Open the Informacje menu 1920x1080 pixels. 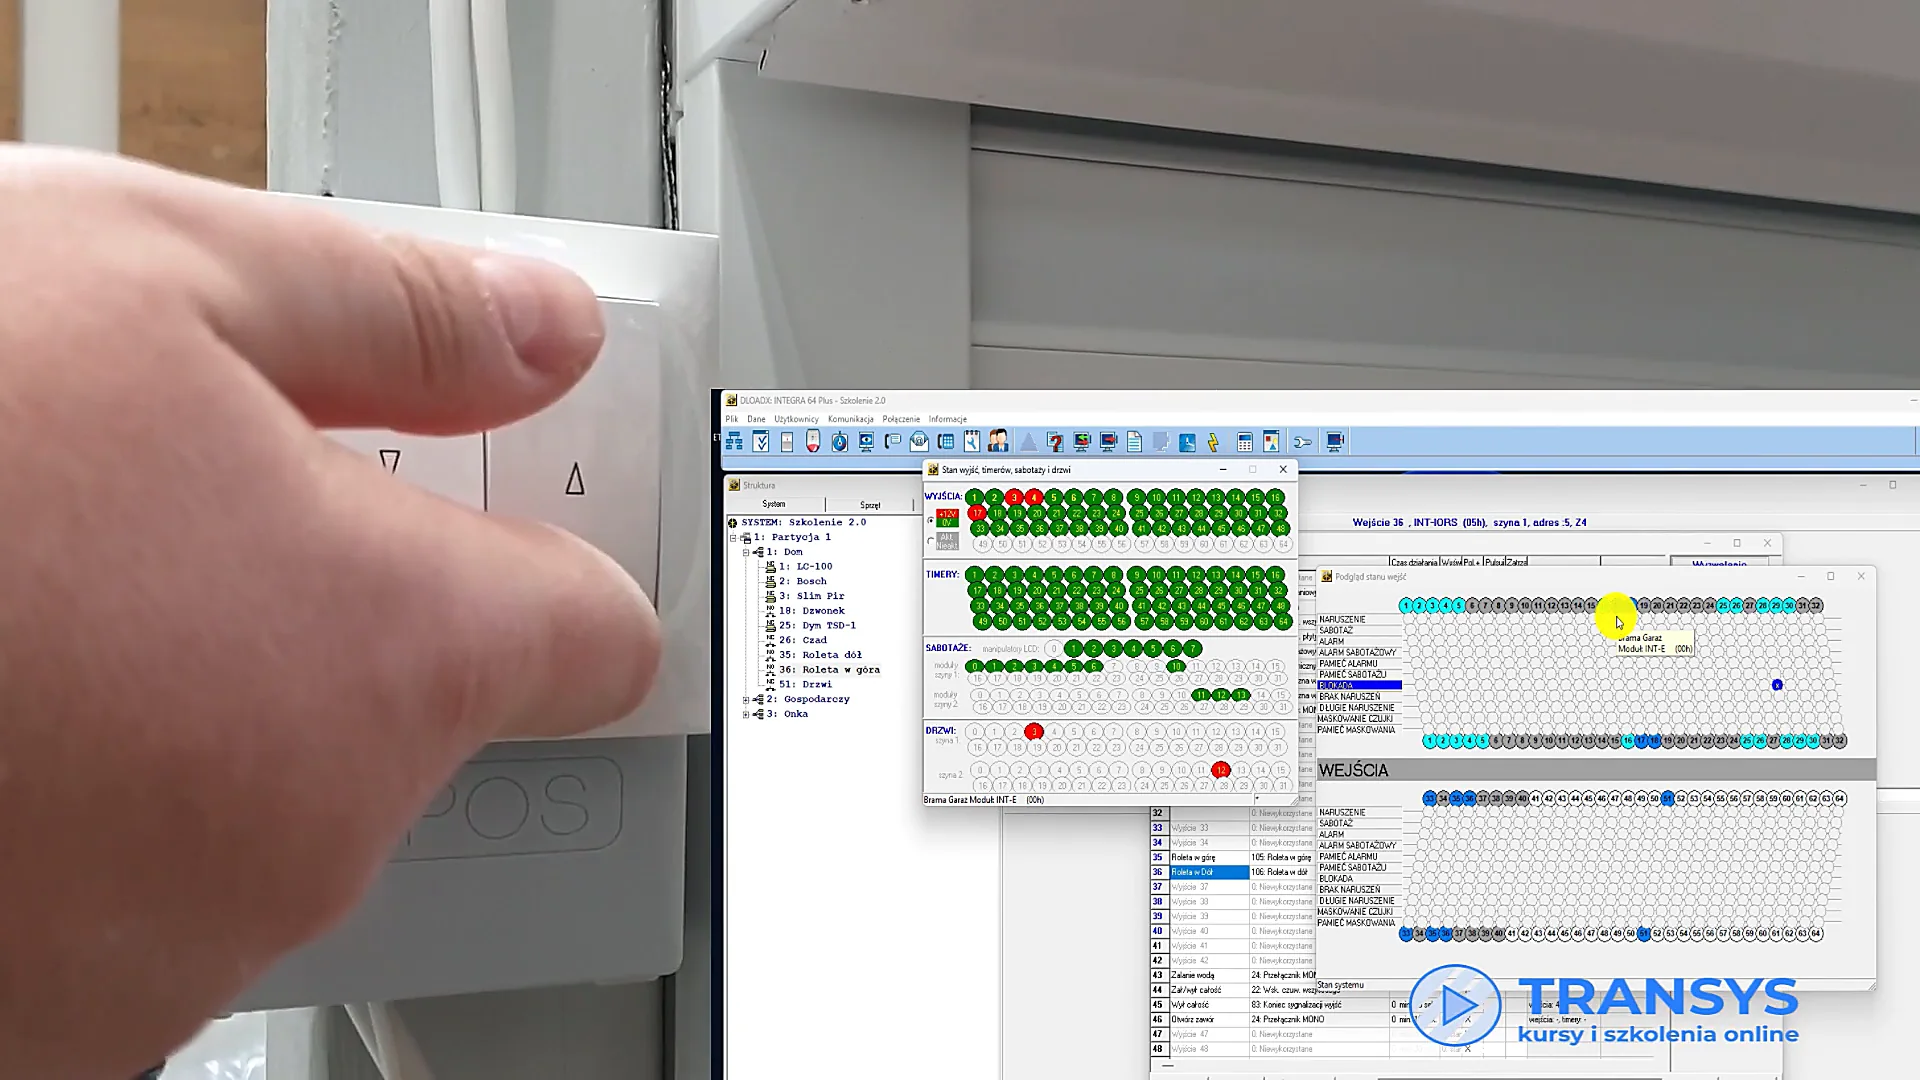[x=948, y=419]
